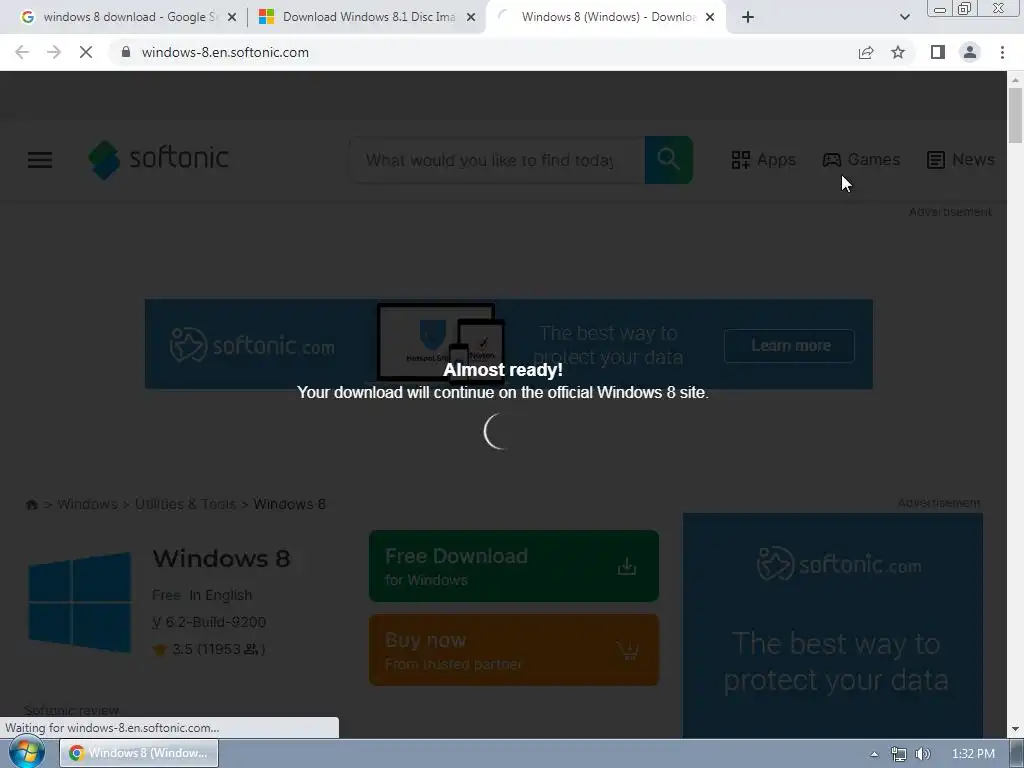Close the Google search tab
Image resolution: width=1024 pixels, height=768 pixels.
pyautogui.click(x=231, y=18)
